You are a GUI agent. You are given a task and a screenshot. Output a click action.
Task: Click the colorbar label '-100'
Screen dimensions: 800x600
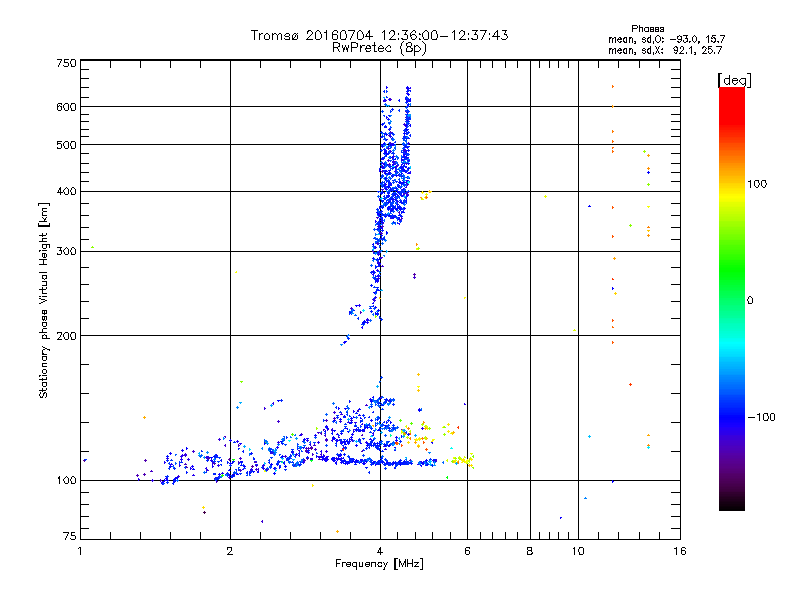(761, 417)
